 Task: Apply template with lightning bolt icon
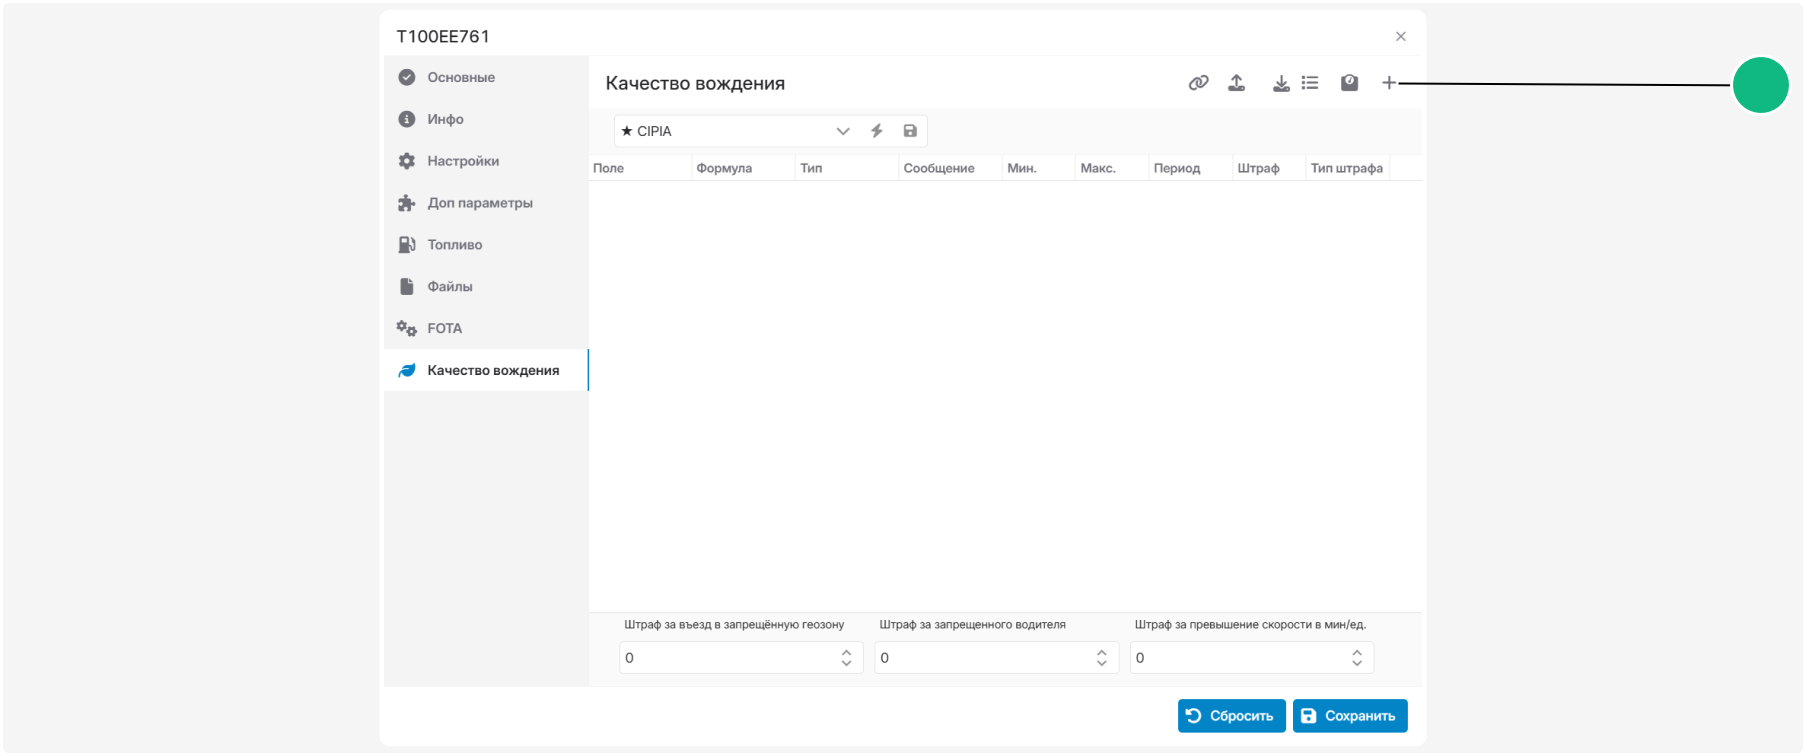[877, 131]
